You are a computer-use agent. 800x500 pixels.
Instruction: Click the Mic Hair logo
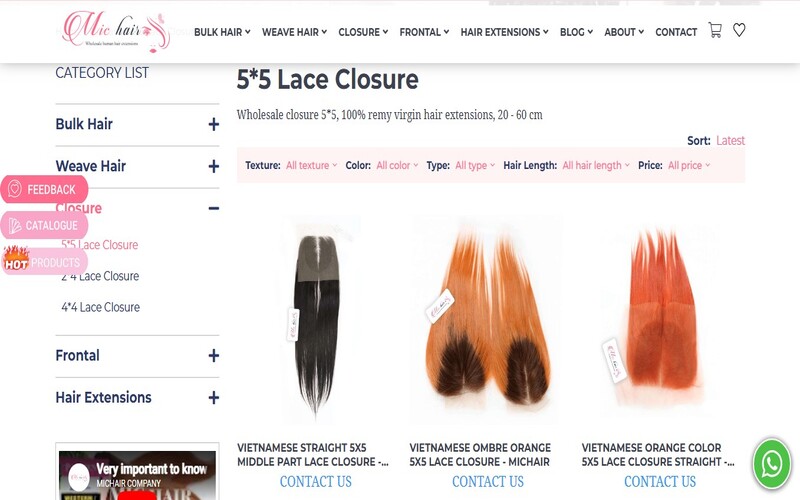116,32
